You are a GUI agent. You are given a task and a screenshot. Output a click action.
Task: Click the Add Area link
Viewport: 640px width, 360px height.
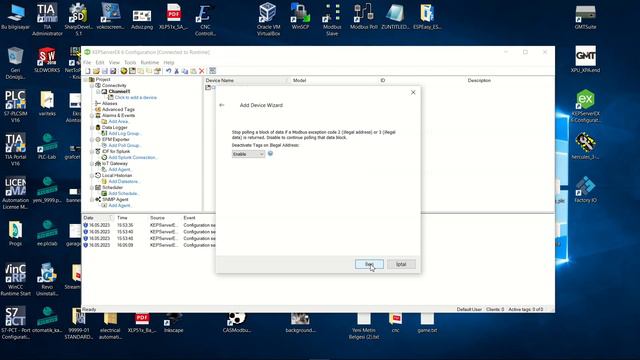click(119, 122)
